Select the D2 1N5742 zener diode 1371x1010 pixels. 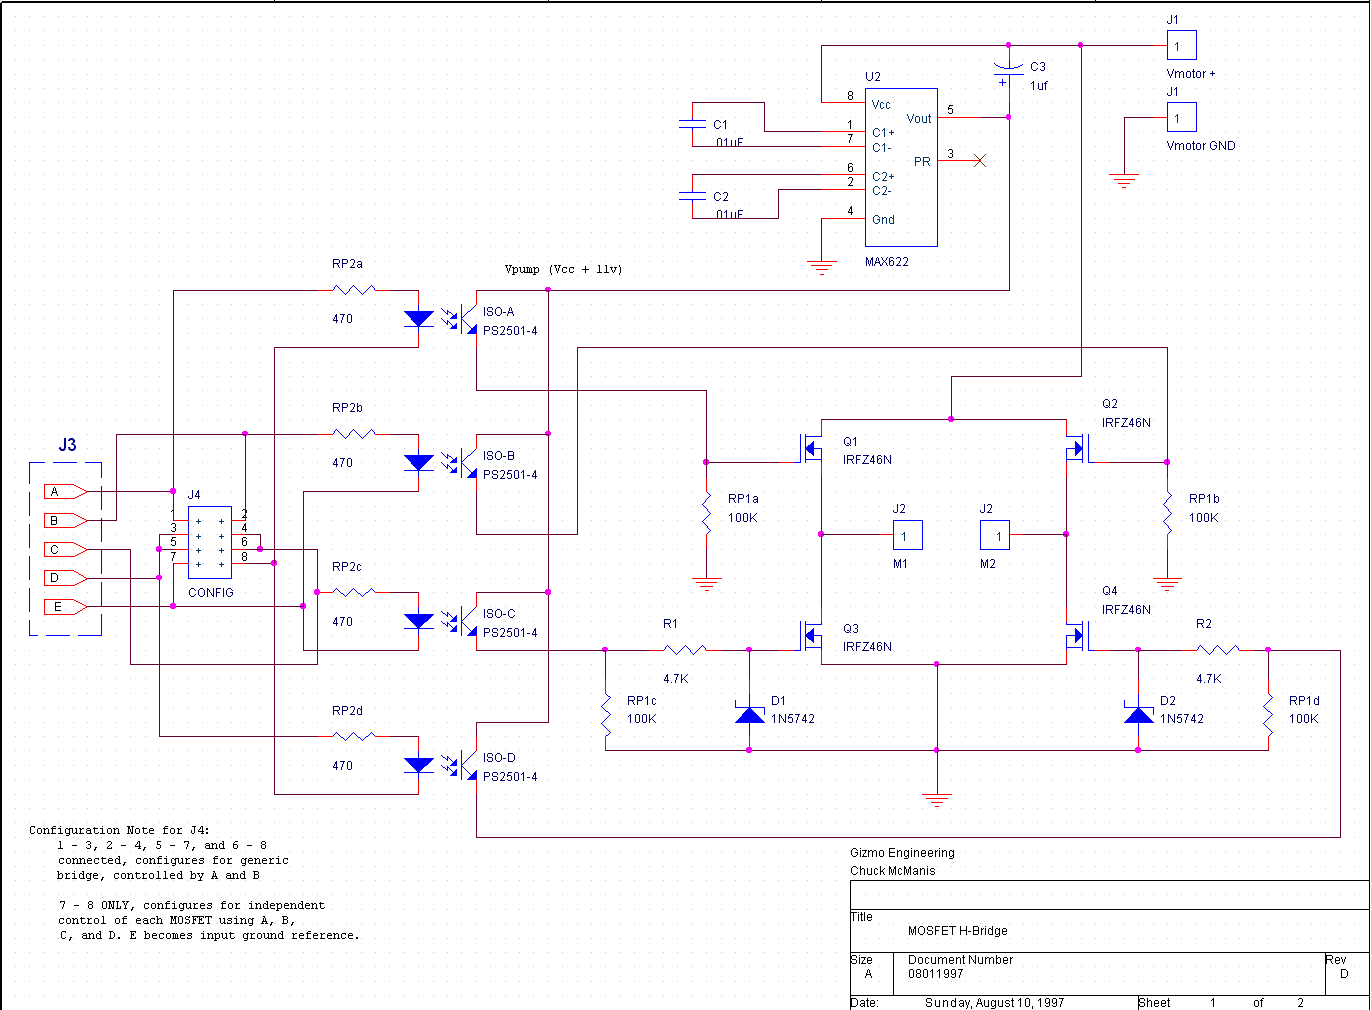[x=1138, y=714]
